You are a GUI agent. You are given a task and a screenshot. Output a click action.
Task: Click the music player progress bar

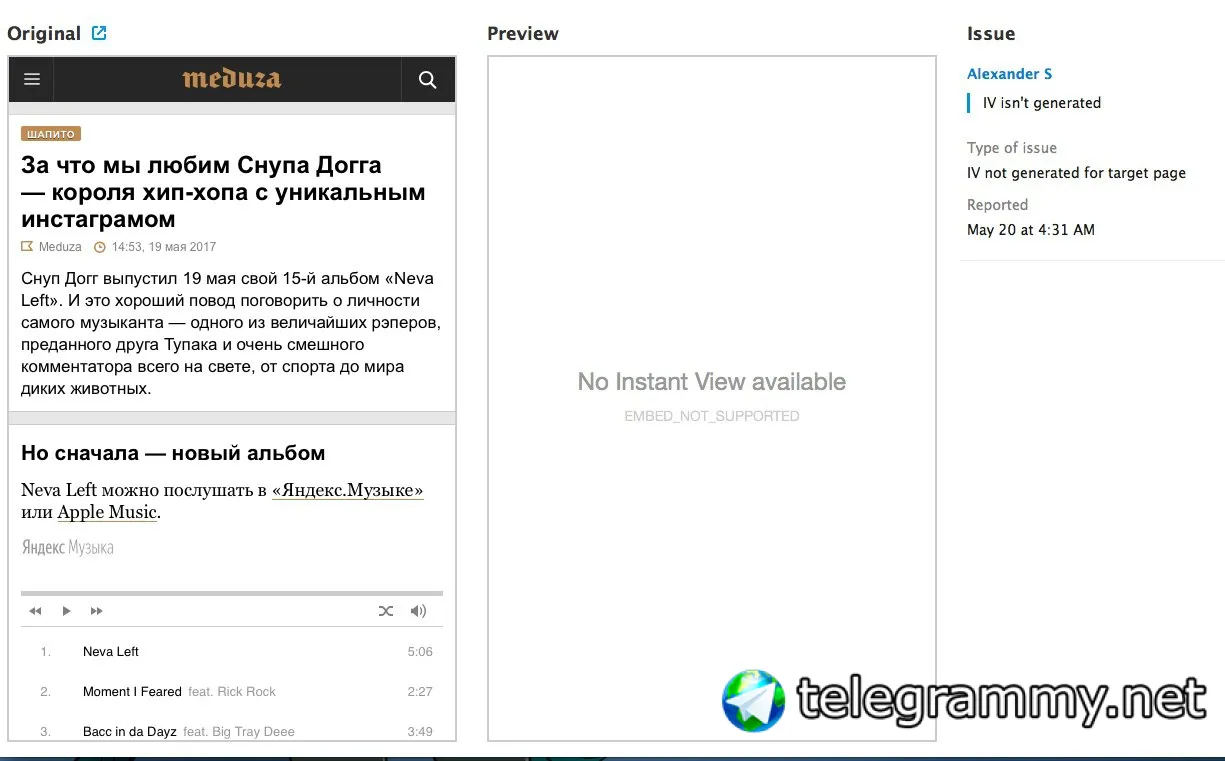coord(232,594)
